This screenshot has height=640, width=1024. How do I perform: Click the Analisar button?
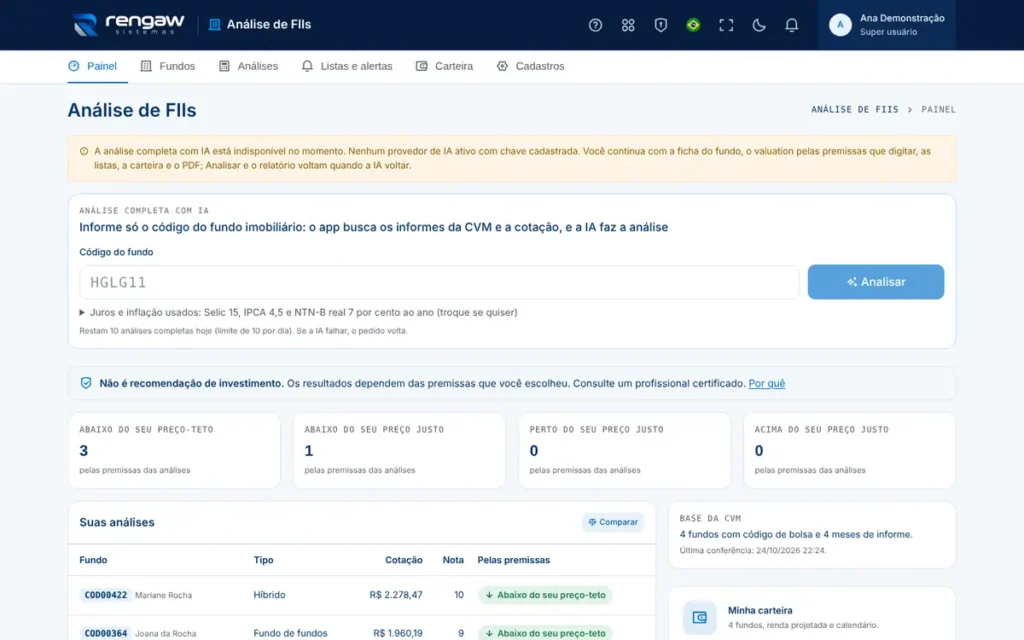pos(875,282)
